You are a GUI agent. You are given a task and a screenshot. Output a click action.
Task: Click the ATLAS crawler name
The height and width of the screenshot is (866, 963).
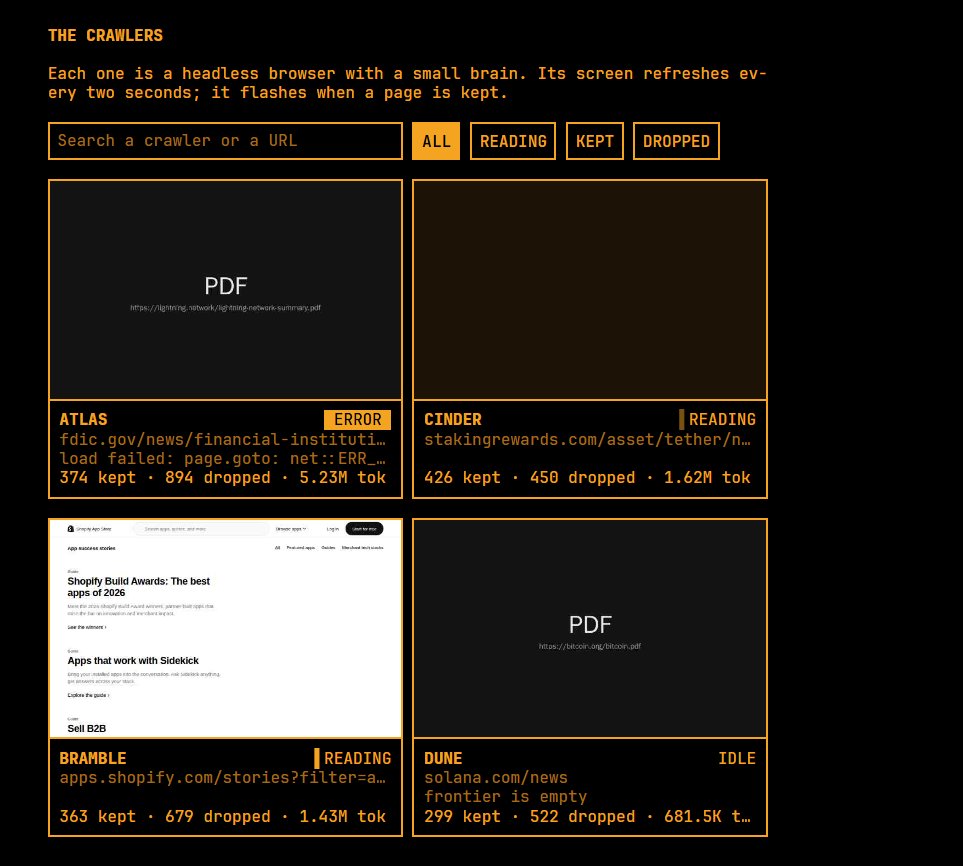tap(84, 419)
